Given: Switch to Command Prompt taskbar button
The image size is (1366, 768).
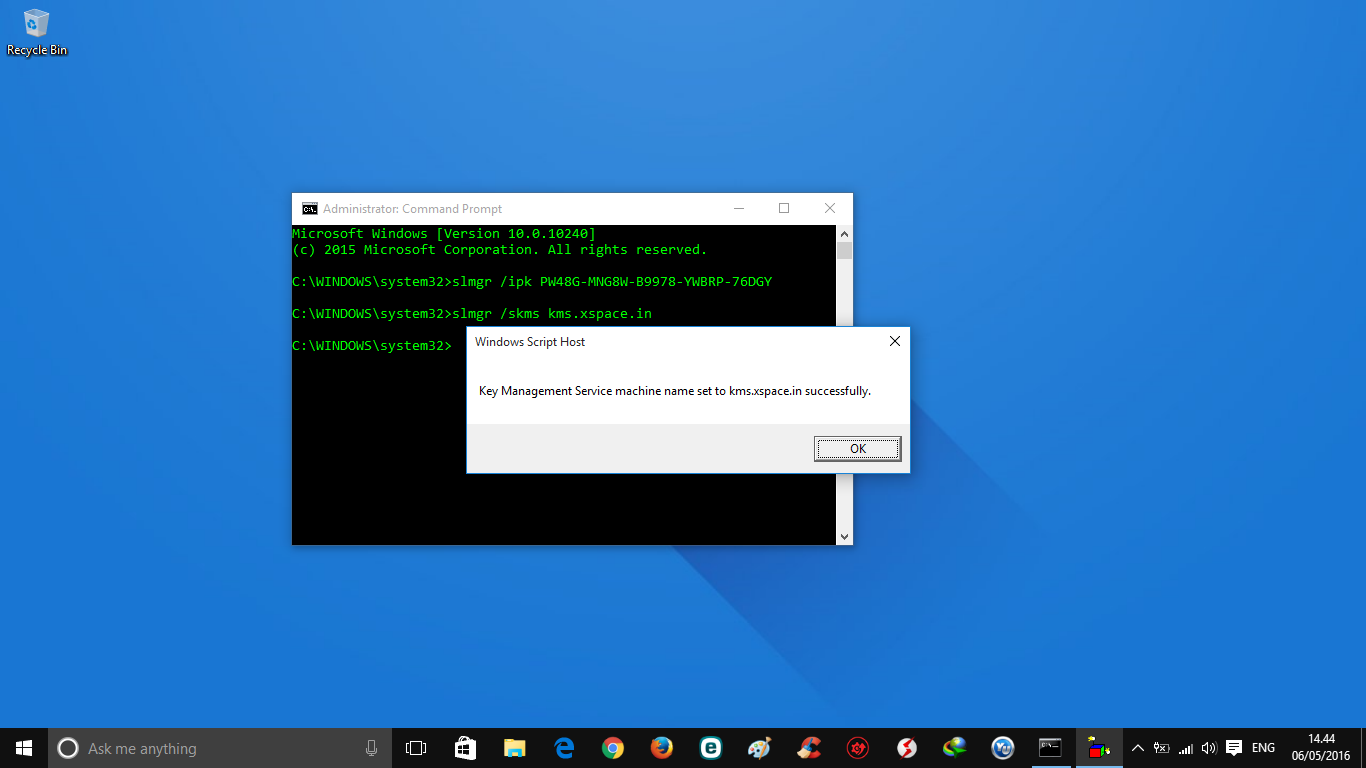Looking at the screenshot, I should point(1050,748).
